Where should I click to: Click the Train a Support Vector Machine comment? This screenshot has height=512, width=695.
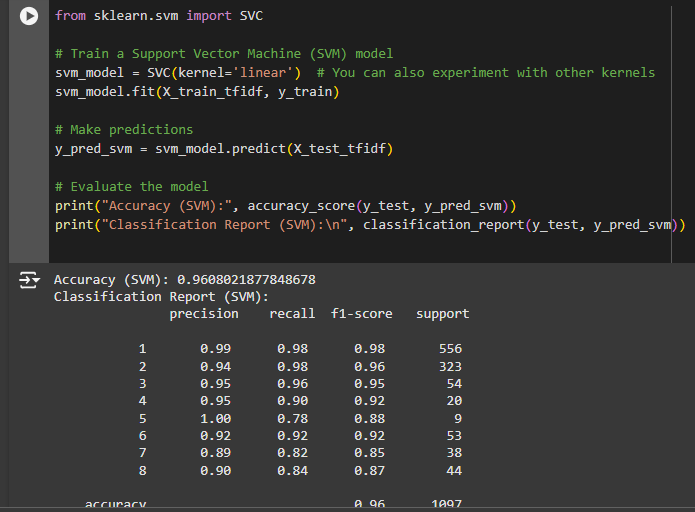point(224,53)
